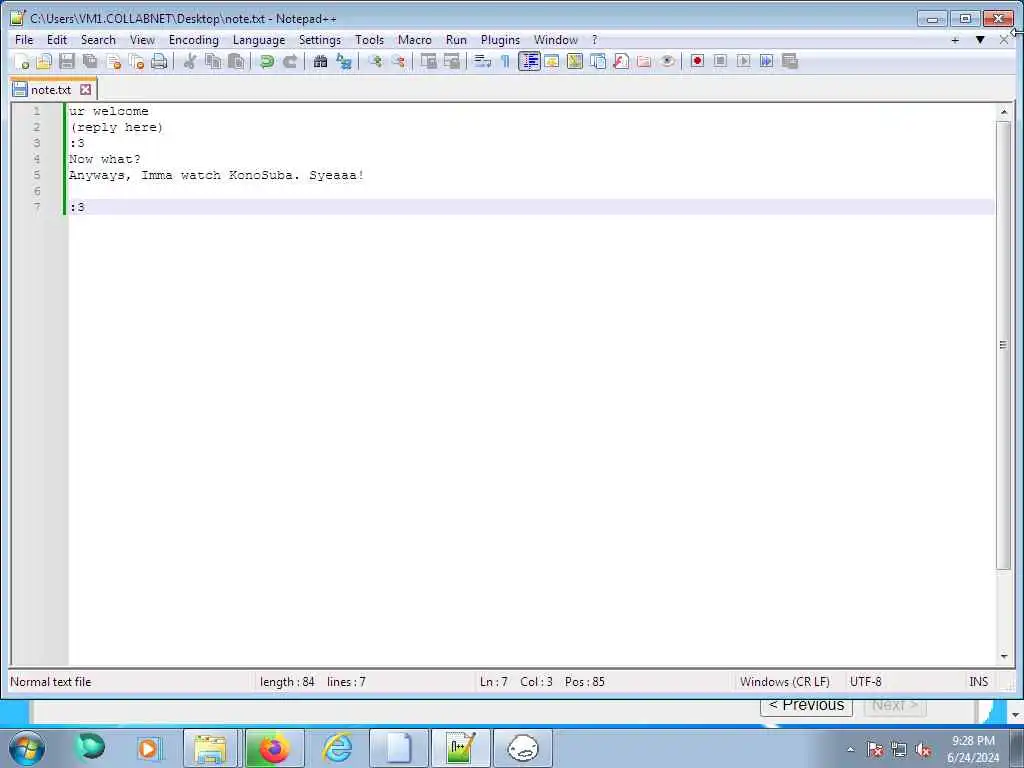
Task: Open the Settings menu
Action: (319, 40)
